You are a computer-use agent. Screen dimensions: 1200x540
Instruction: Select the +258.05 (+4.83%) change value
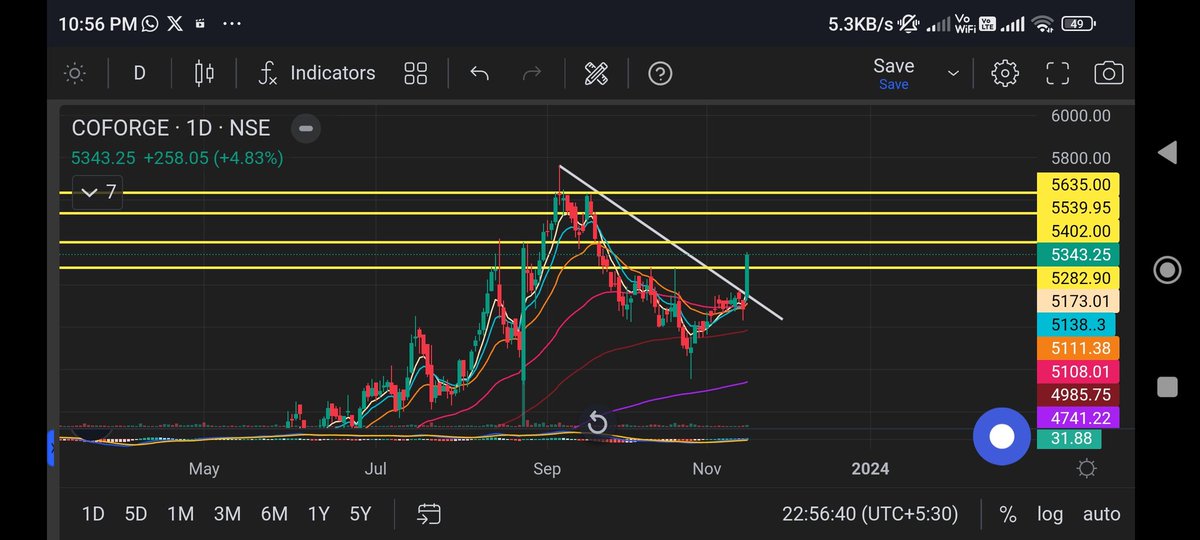click(213, 158)
